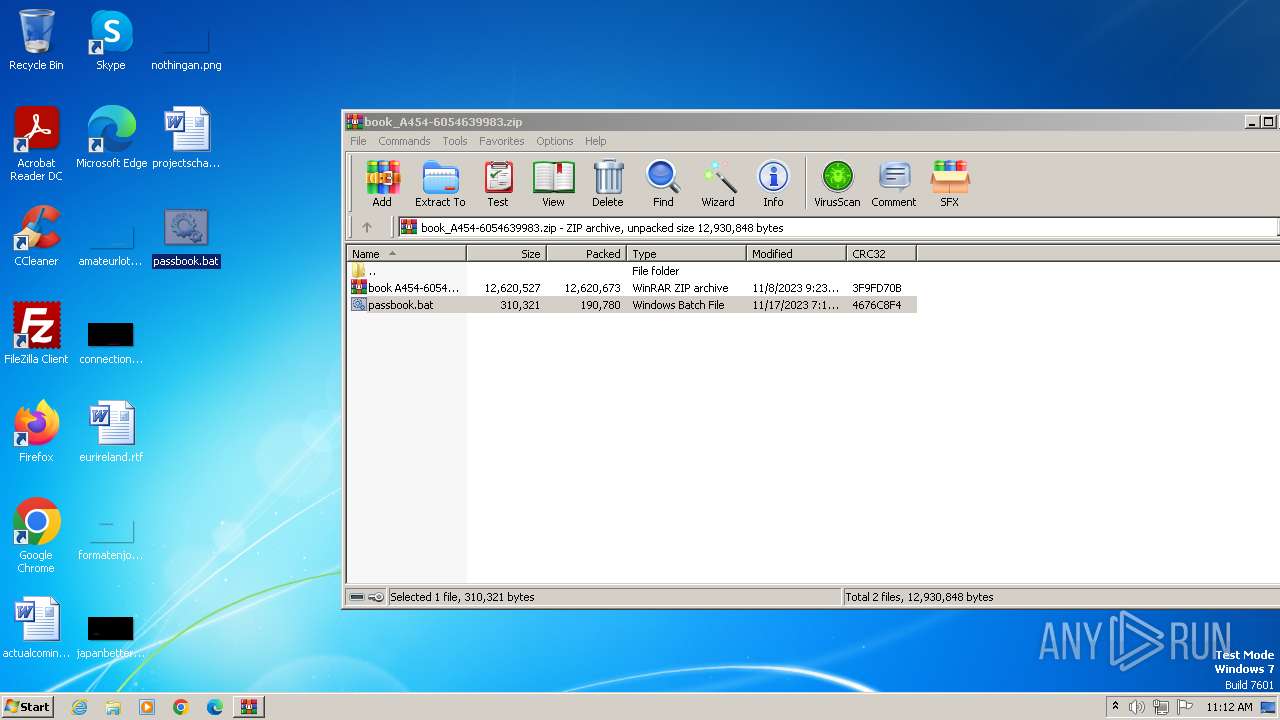Click the Windows Start button
Screen dimensions: 1280x720
coord(28,706)
